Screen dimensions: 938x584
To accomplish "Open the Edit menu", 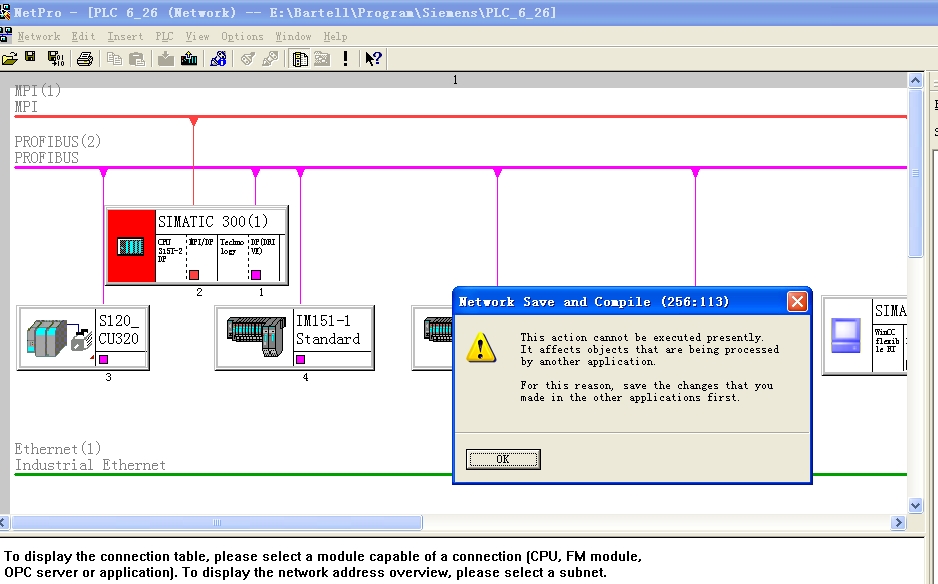I will 83,36.
